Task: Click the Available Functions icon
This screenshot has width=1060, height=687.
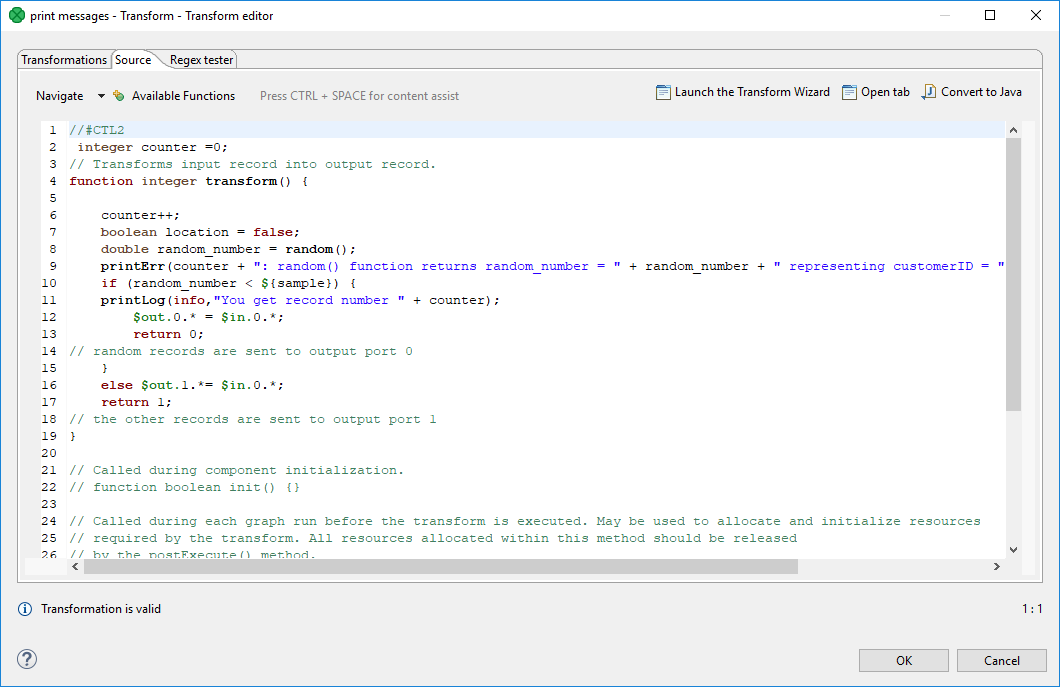Action: point(119,96)
